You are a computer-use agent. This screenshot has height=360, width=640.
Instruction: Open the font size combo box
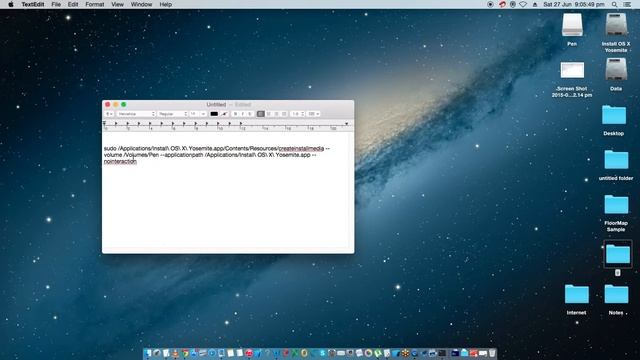[198, 114]
